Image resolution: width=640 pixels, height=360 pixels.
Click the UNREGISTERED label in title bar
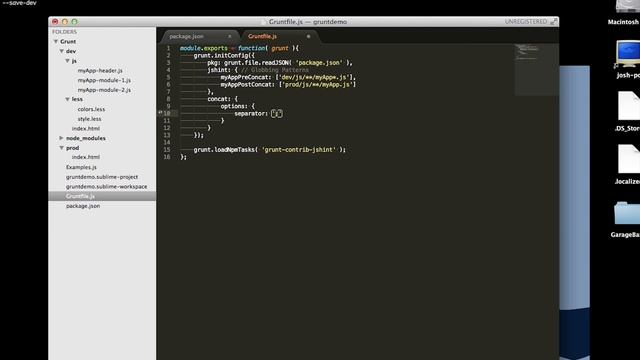point(526,22)
